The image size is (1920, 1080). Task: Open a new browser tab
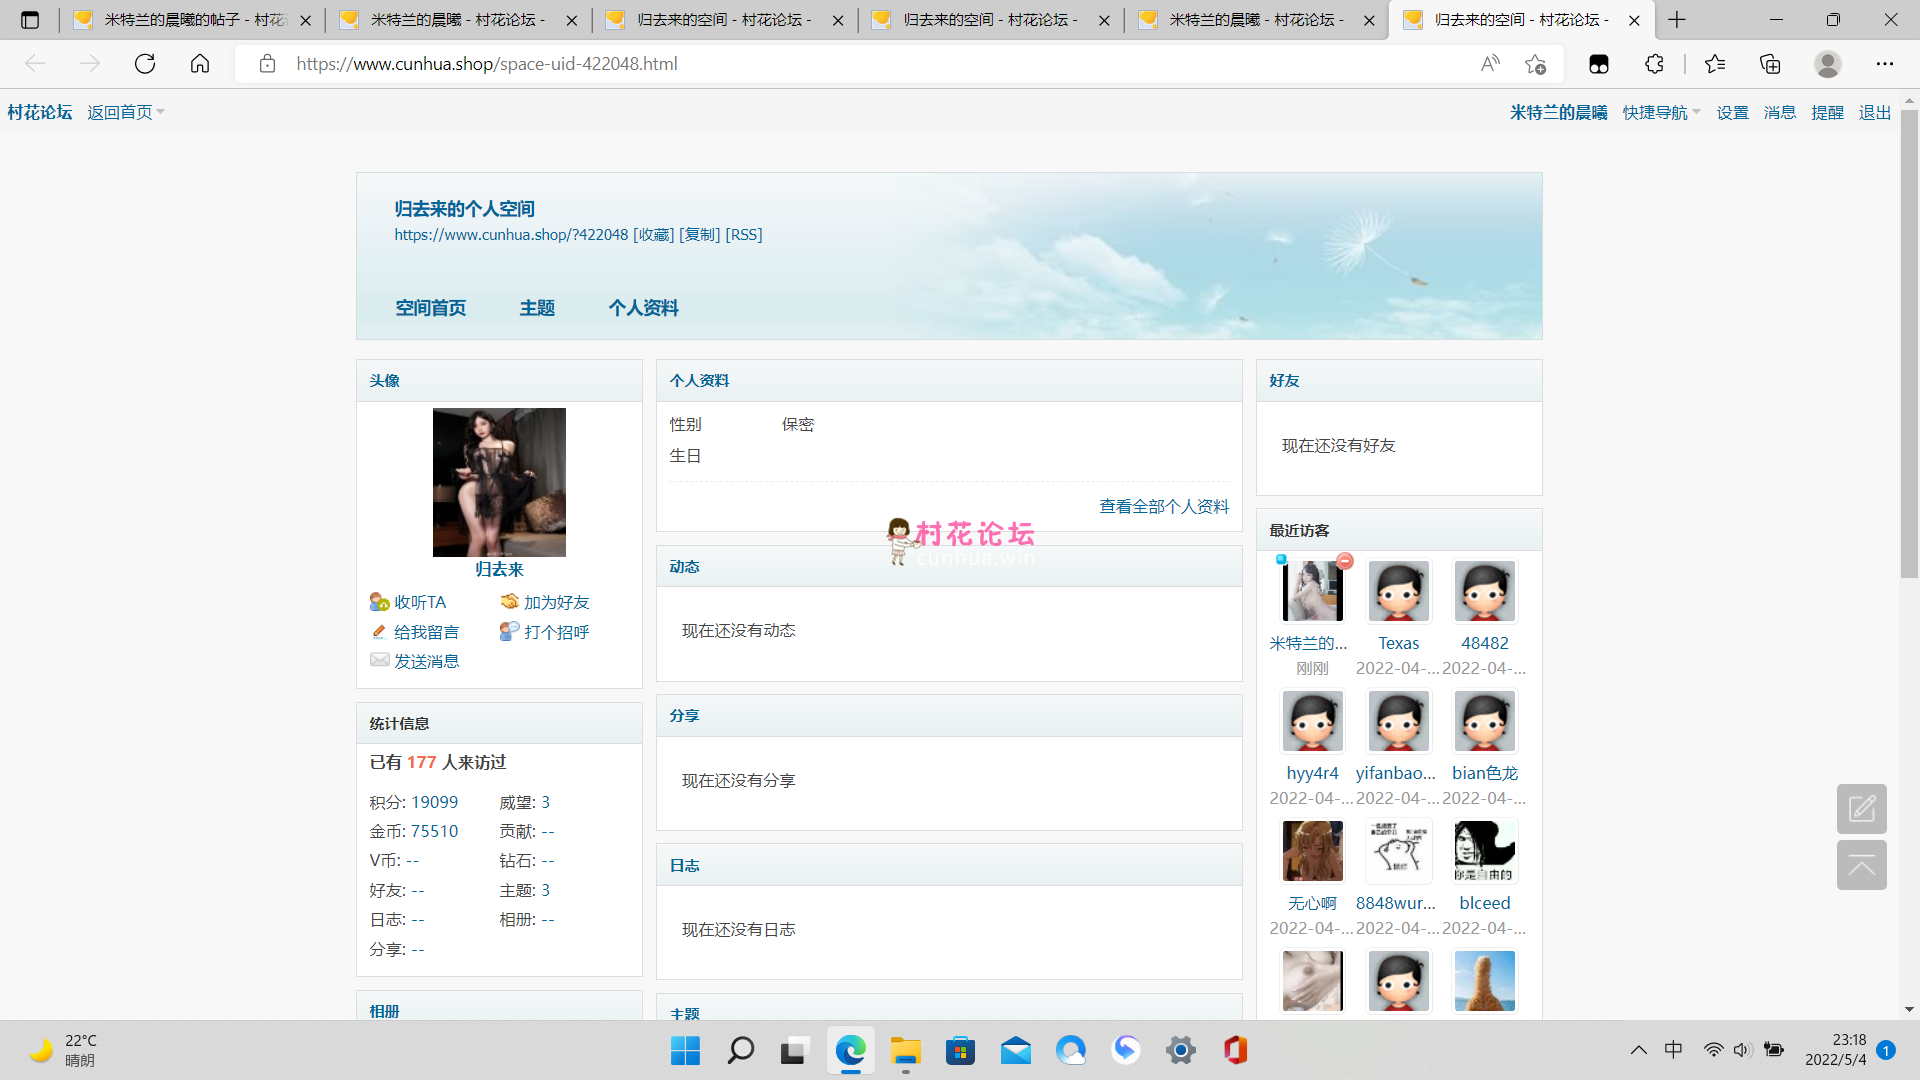1677,20
